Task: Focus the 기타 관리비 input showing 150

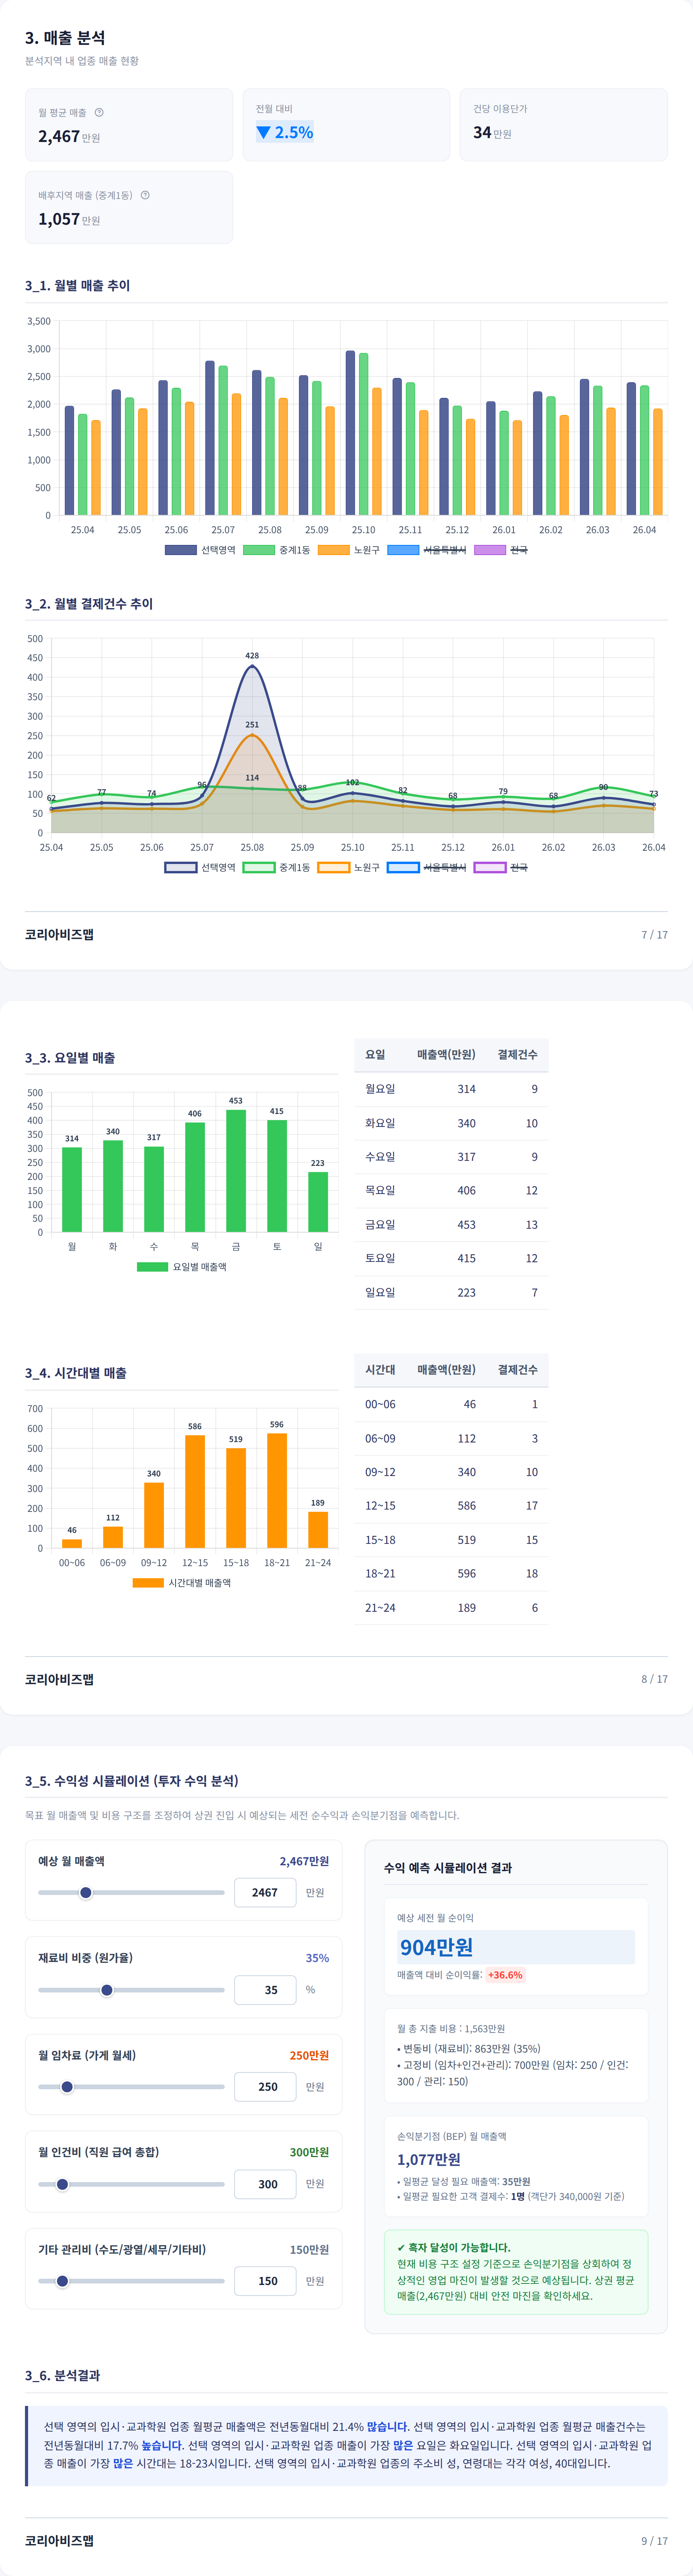Action: [x=265, y=2281]
